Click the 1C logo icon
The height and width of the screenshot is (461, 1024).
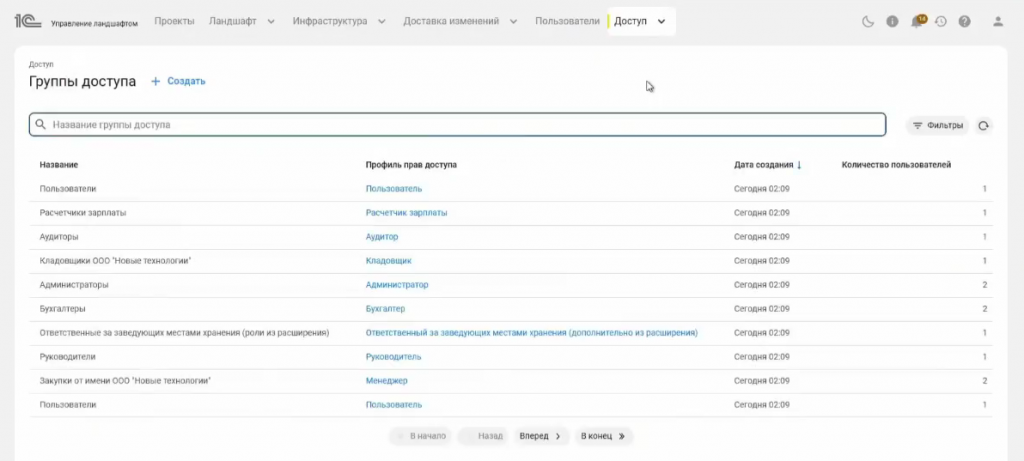tap(28, 21)
